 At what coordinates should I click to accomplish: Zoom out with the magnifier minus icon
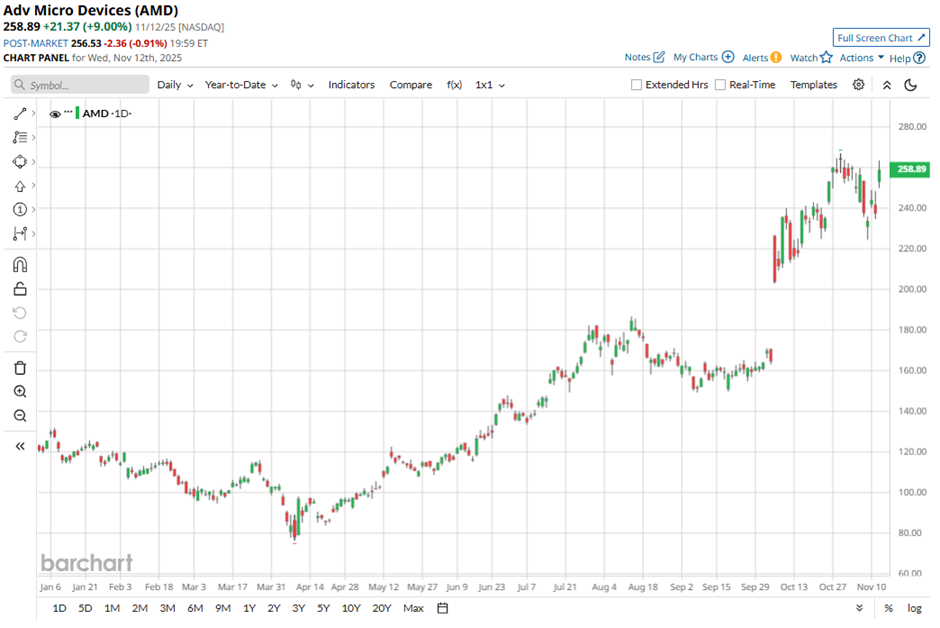click(20, 415)
